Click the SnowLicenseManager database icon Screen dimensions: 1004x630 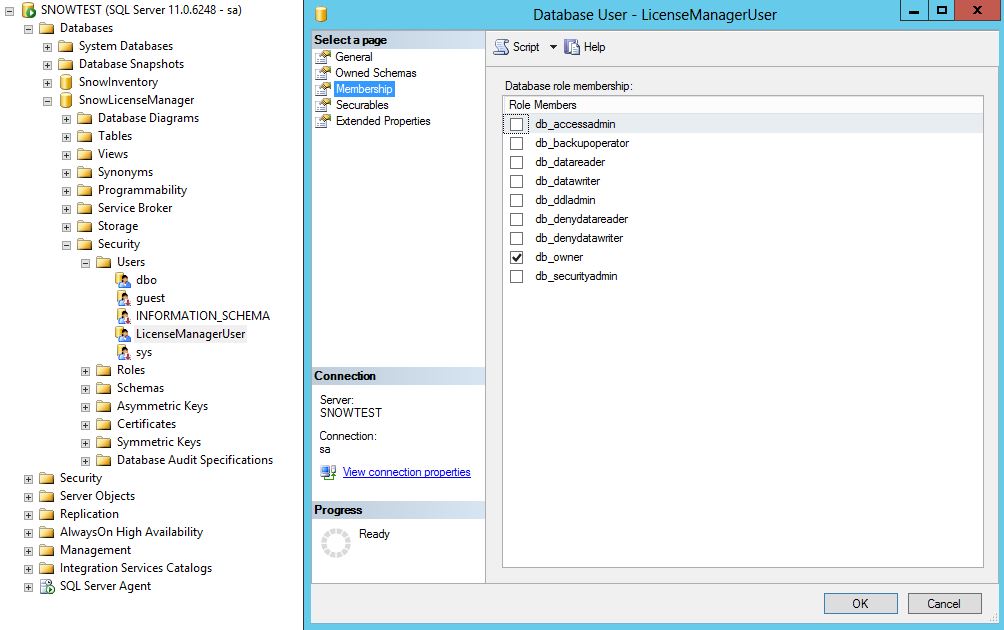[x=66, y=100]
